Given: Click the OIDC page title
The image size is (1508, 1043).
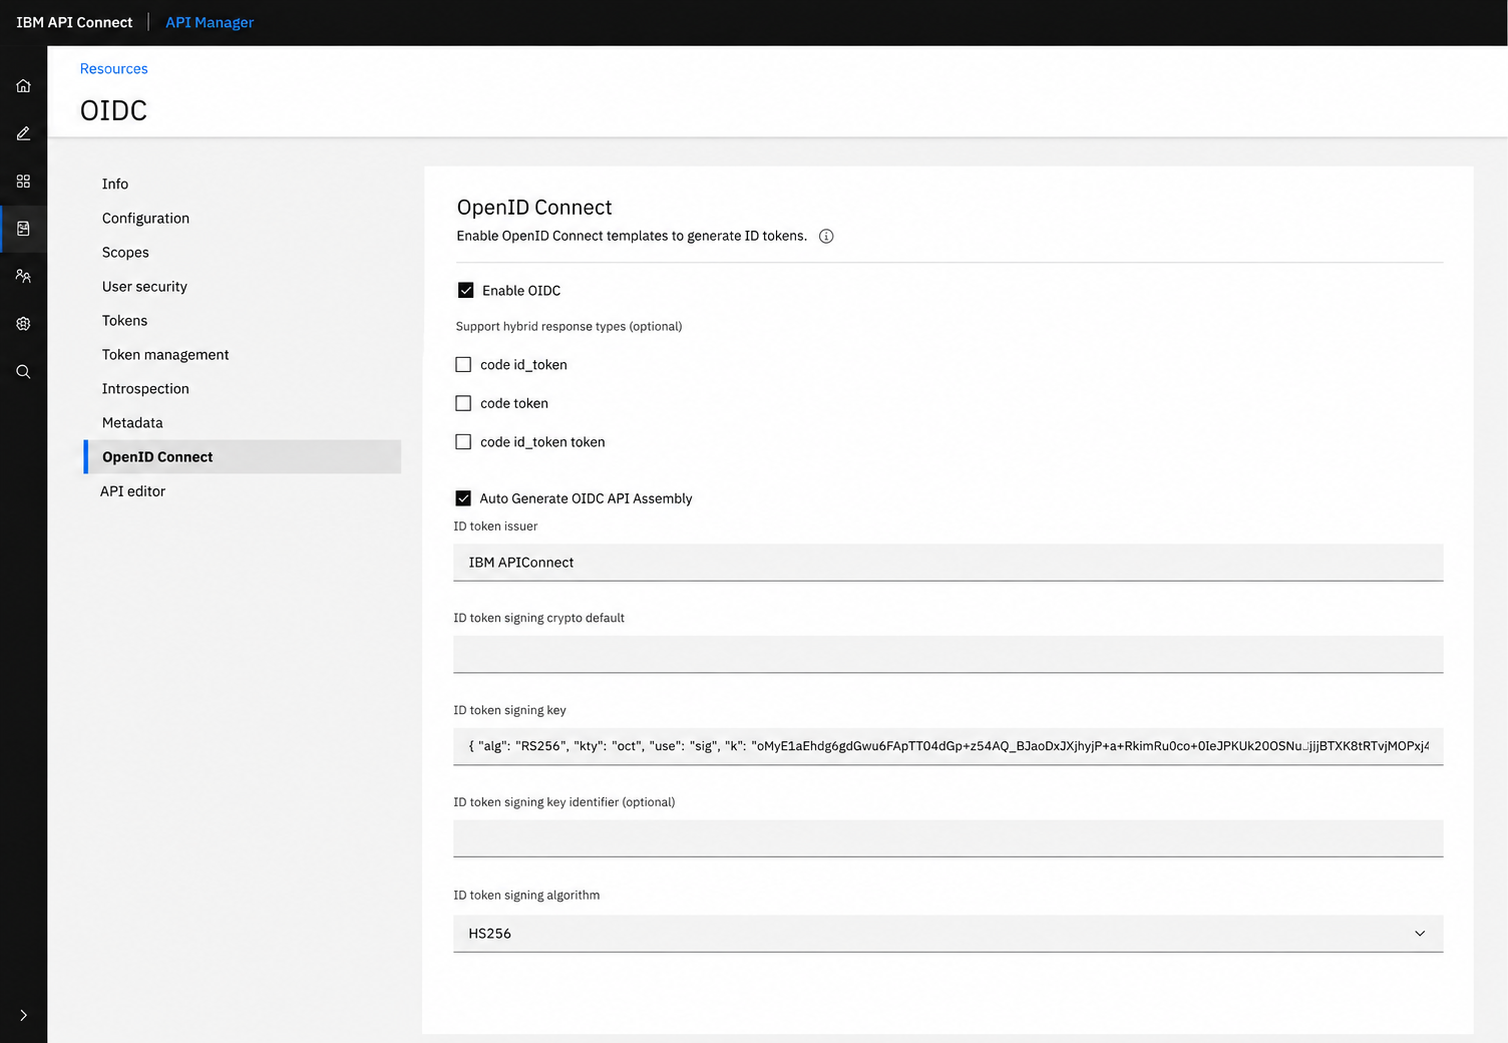Looking at the screenshot, I should click(113, 110).
